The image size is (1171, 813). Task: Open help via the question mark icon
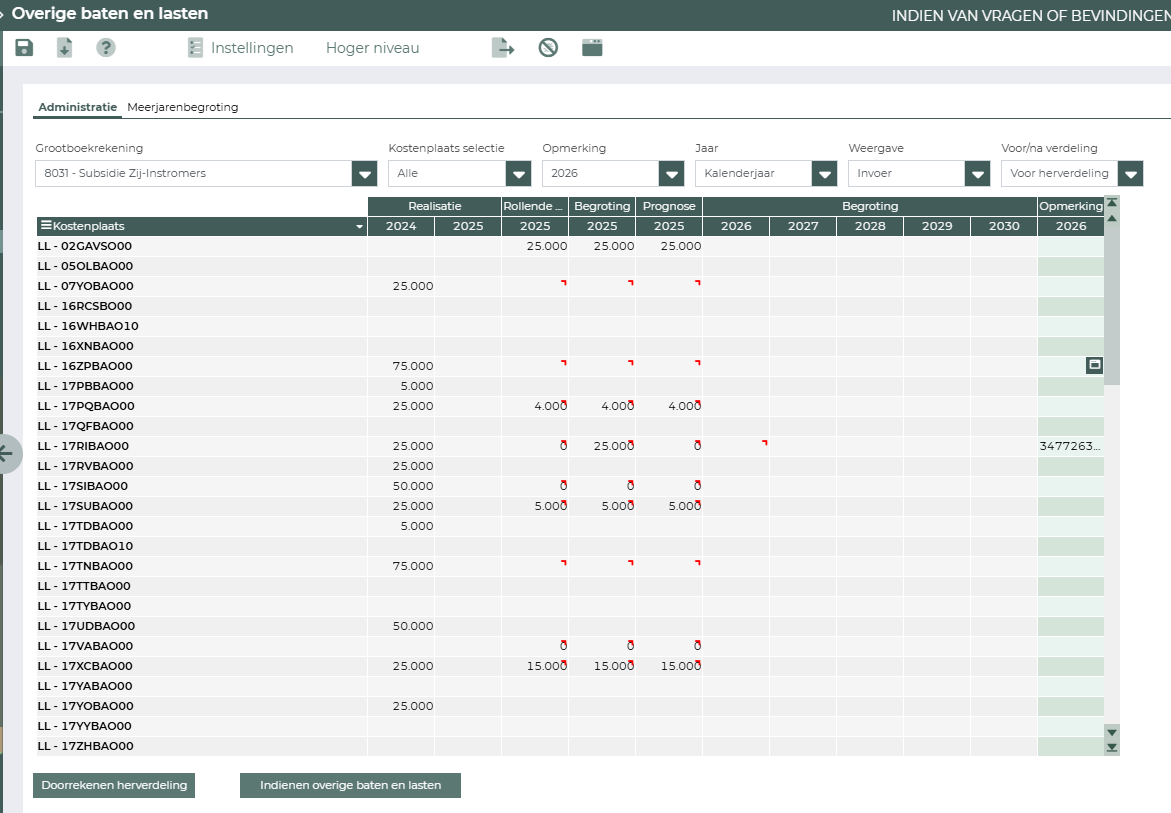[x=106, y=48]
